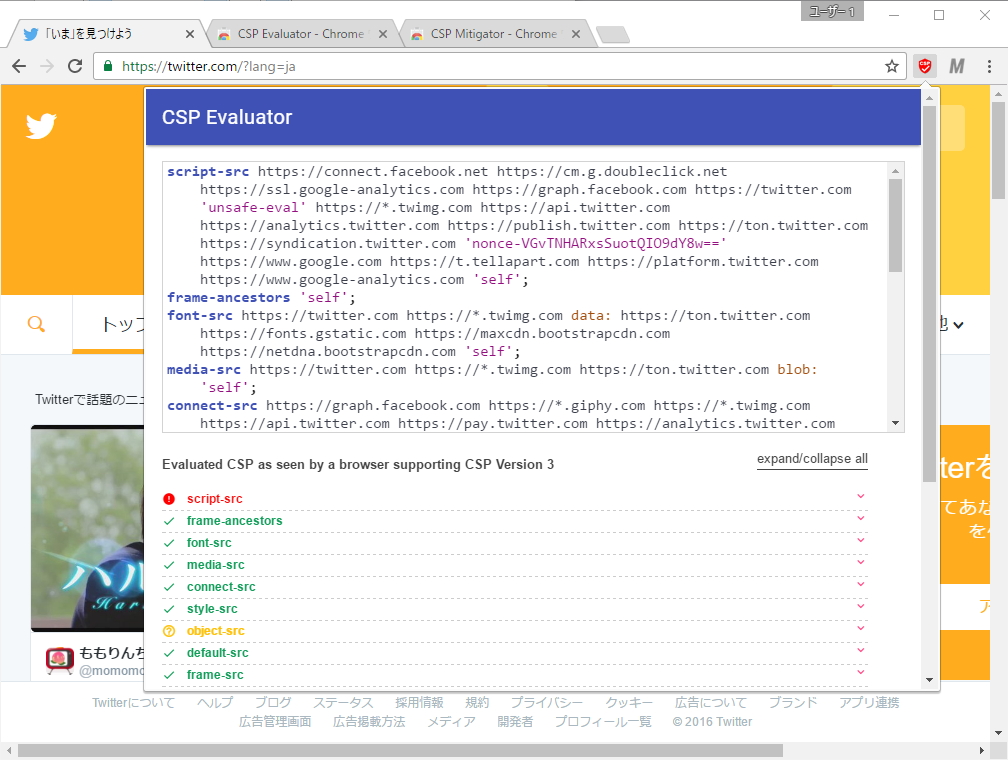Expand the connect-src result chevron
The image size is (1008, 760).
(861, 584)
